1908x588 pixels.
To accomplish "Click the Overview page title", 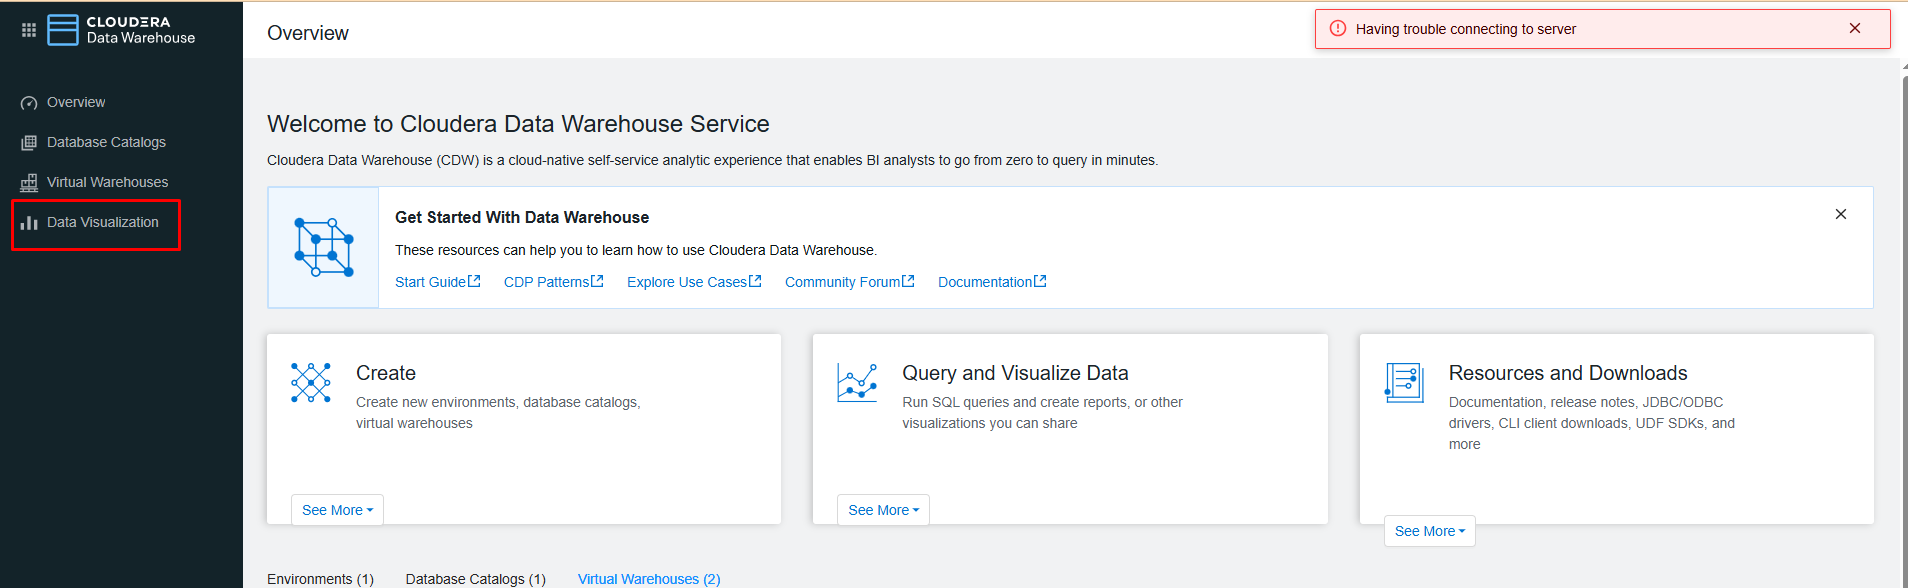I will 308,33.
